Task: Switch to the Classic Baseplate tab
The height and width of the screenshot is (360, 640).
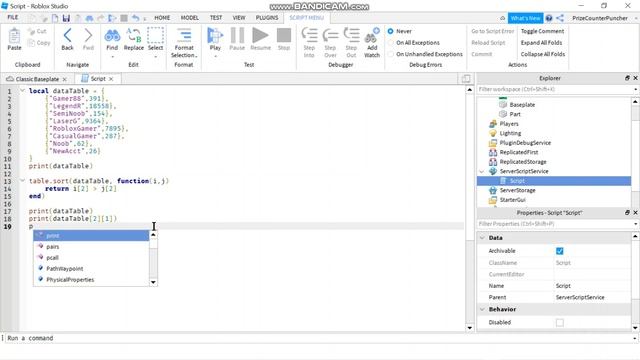Action: [x=37, y=79]
